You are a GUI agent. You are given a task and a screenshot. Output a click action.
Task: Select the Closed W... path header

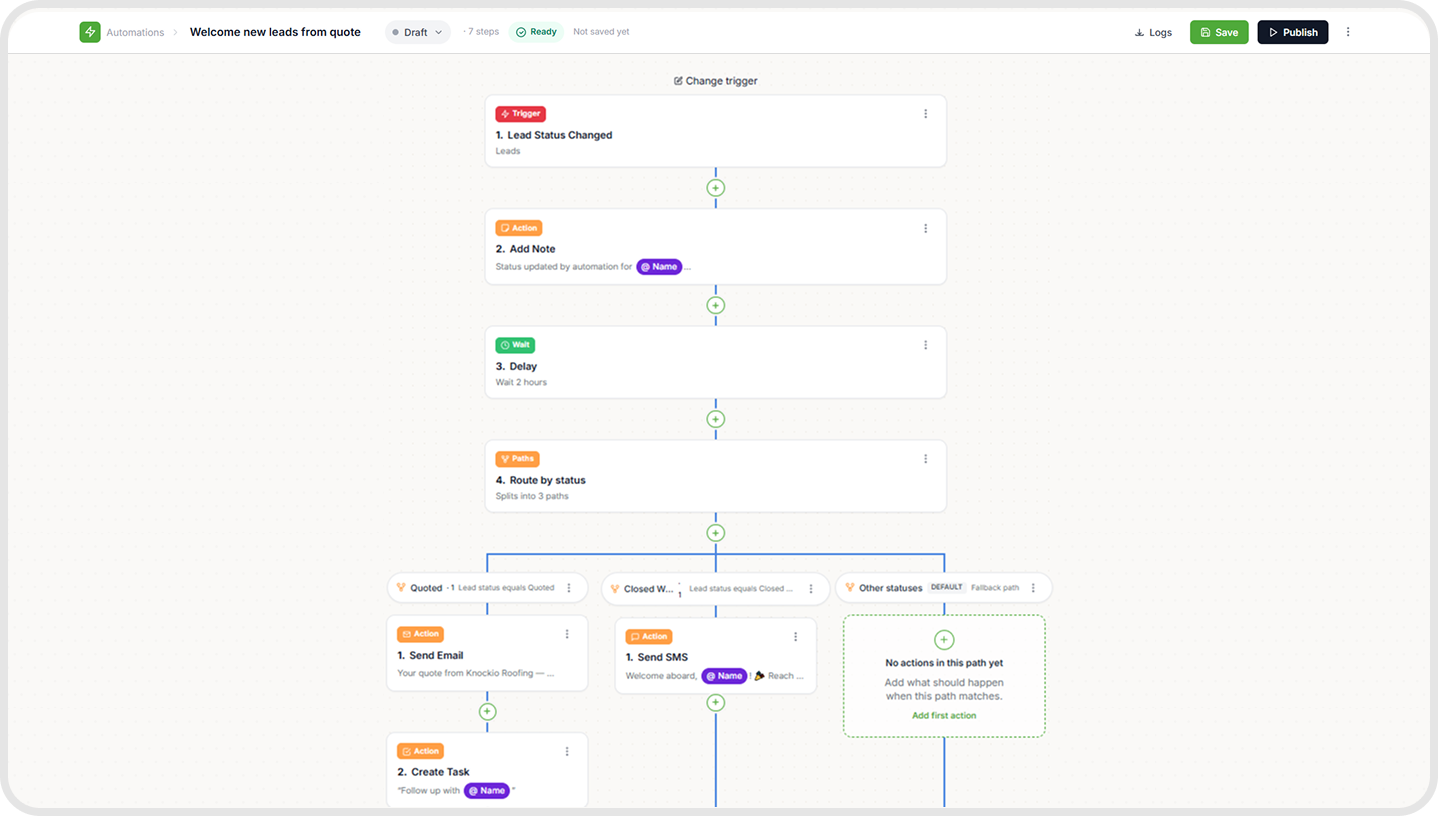point(715,589)
